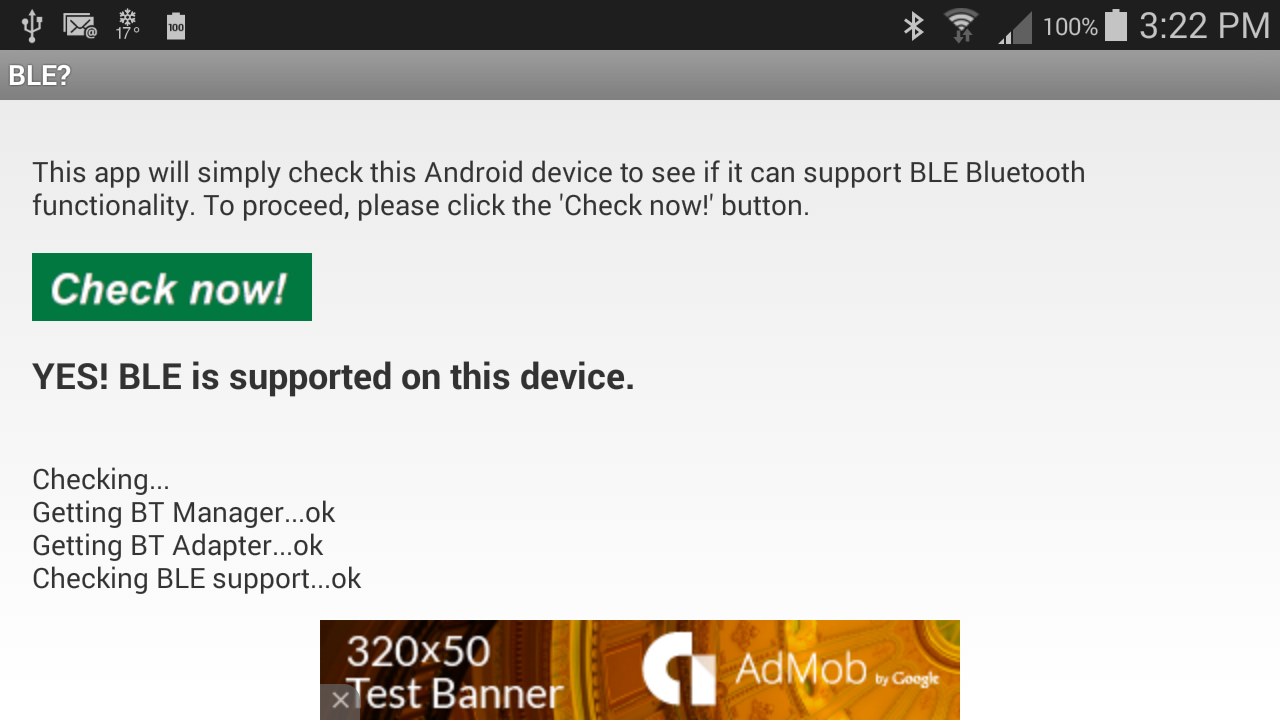Click the Wi-Fi signal icon
This screenshot has height=720, width=1280.
coord(962,25)
